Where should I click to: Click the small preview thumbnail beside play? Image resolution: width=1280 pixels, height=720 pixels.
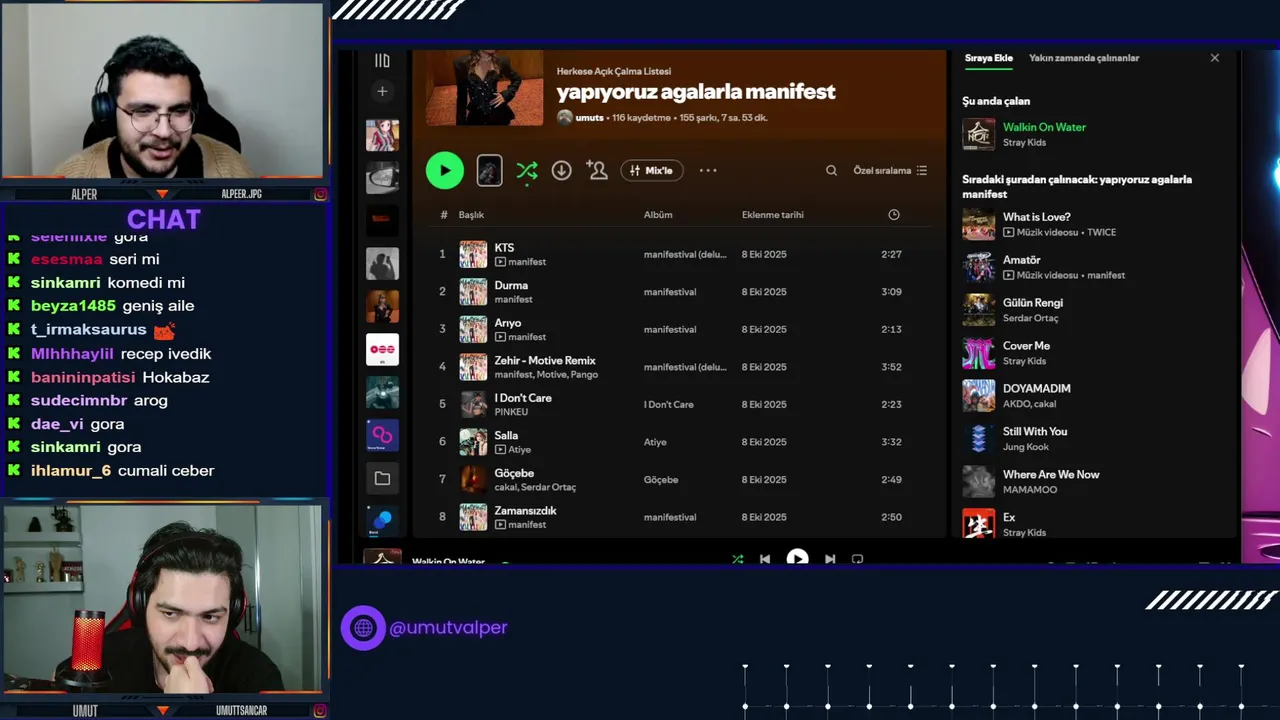click(x=489, y=170)
